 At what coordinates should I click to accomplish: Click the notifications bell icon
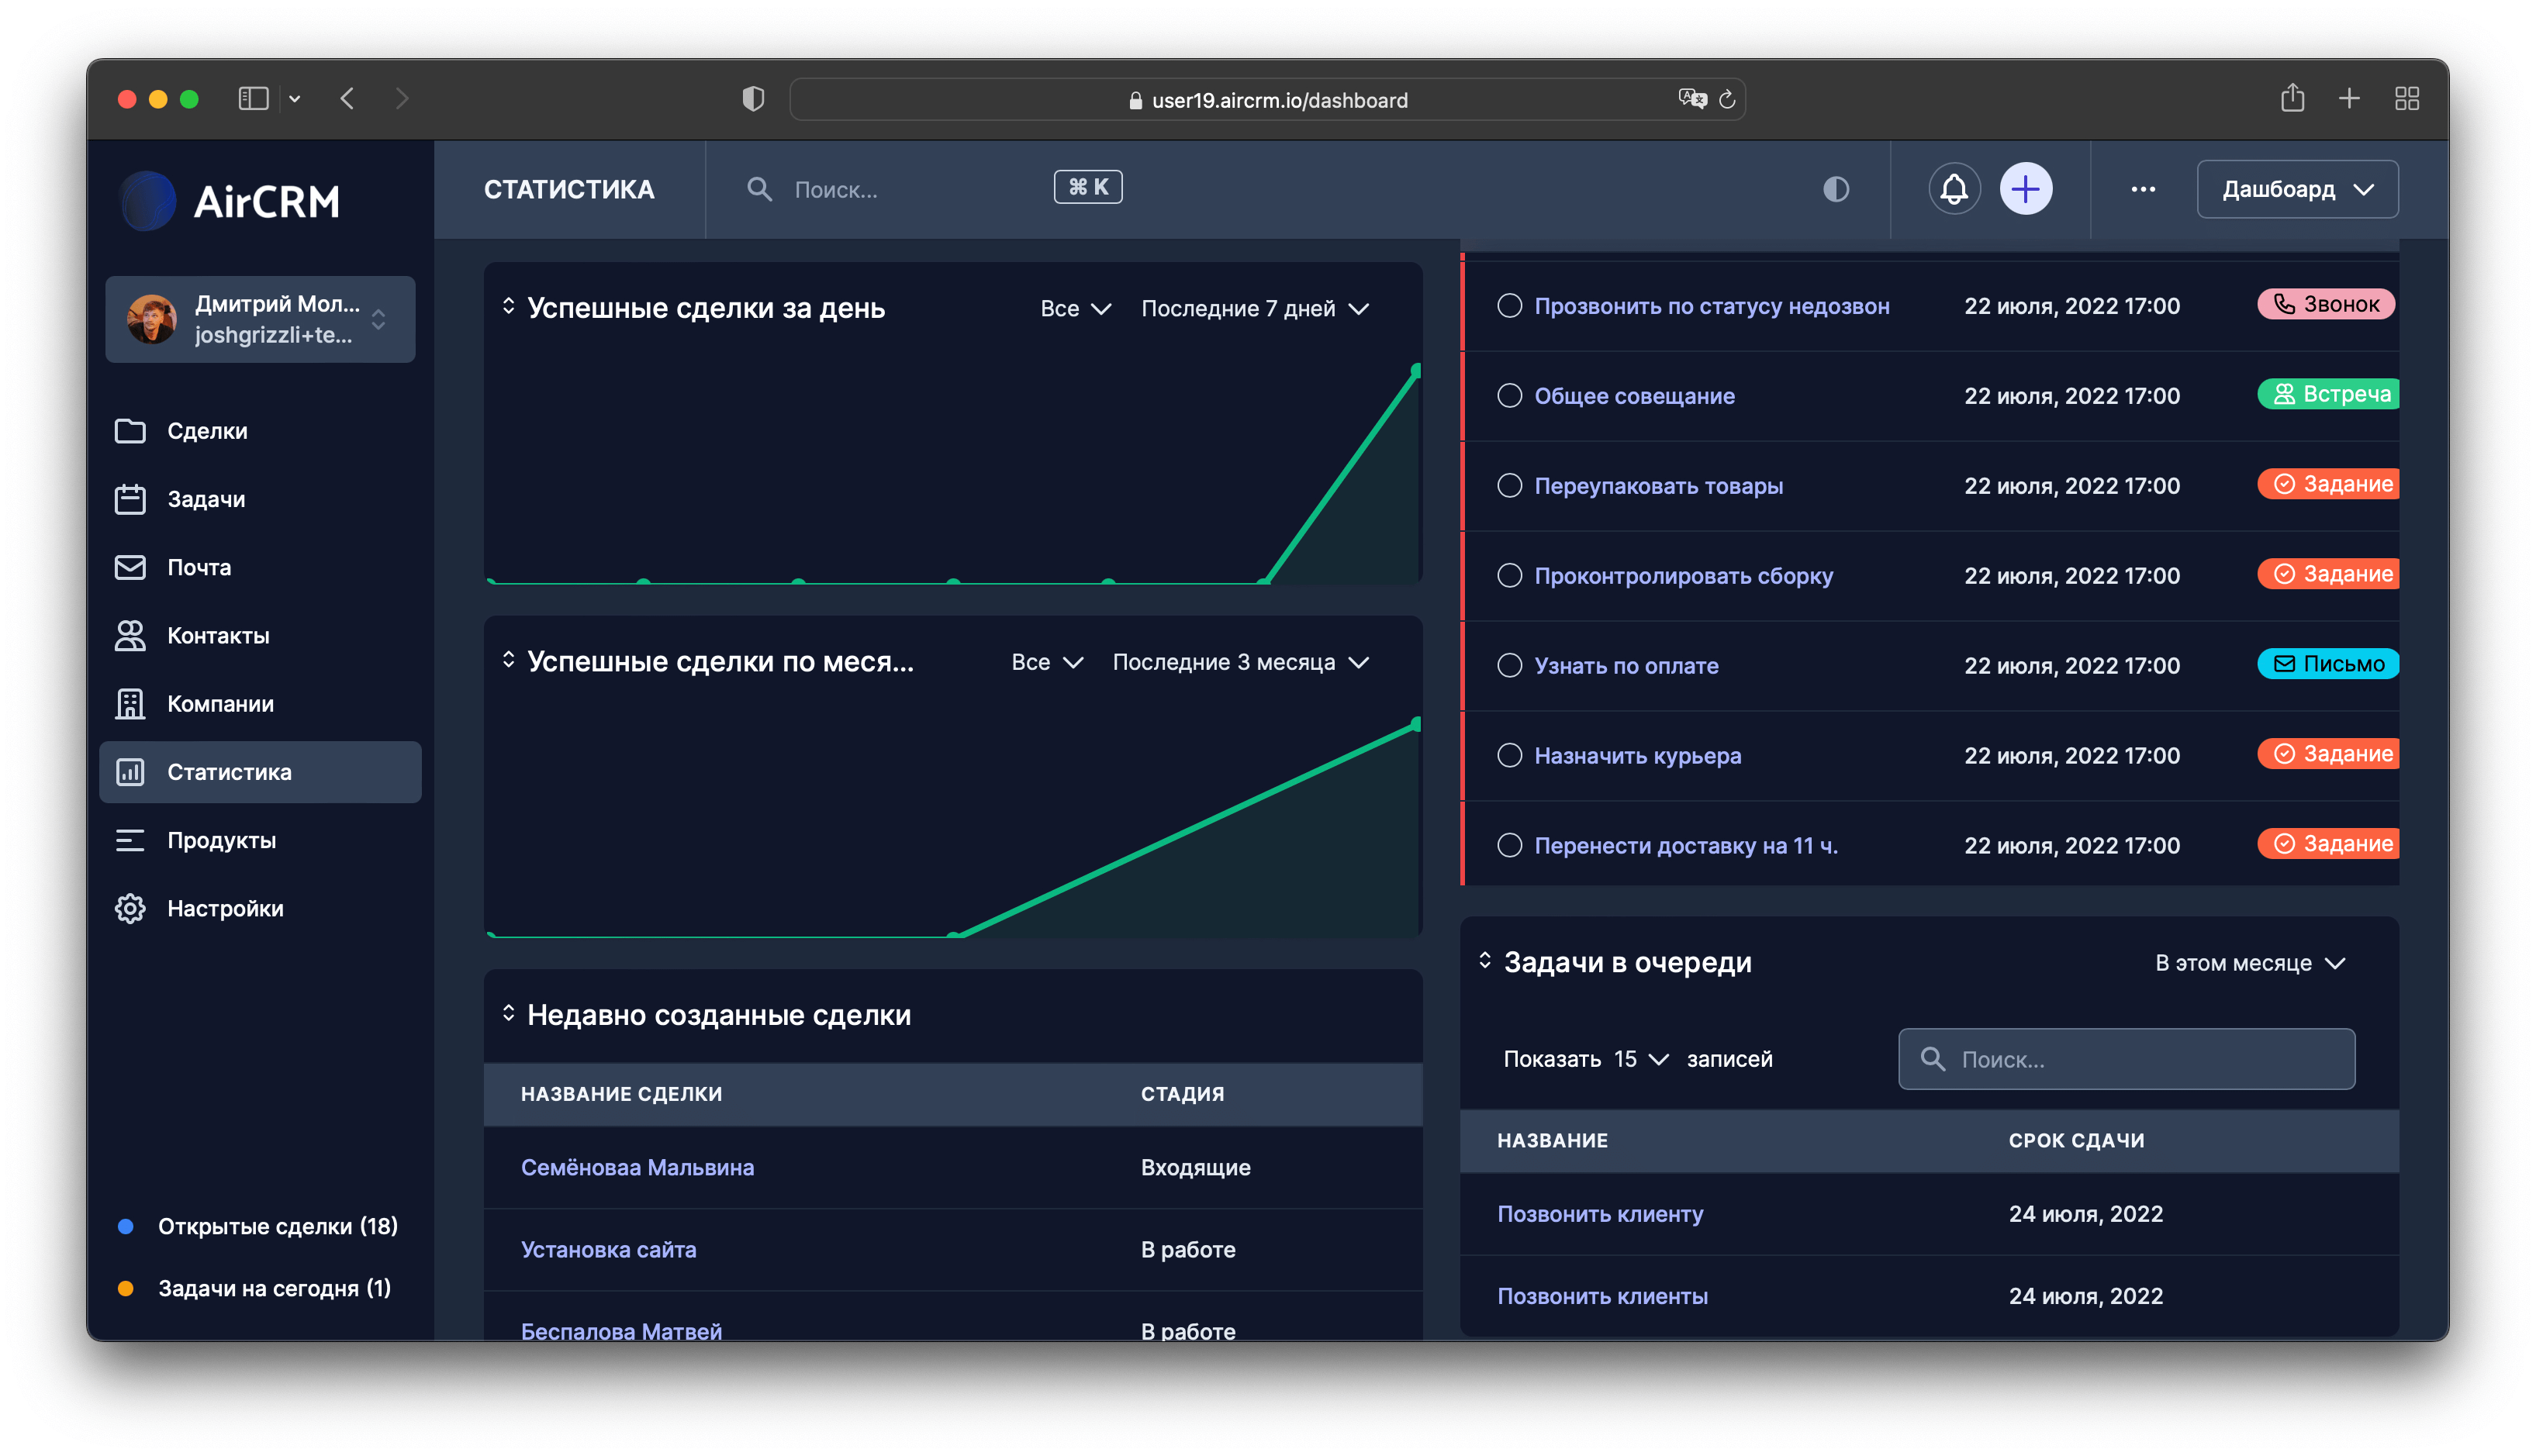pos(1954,189)
